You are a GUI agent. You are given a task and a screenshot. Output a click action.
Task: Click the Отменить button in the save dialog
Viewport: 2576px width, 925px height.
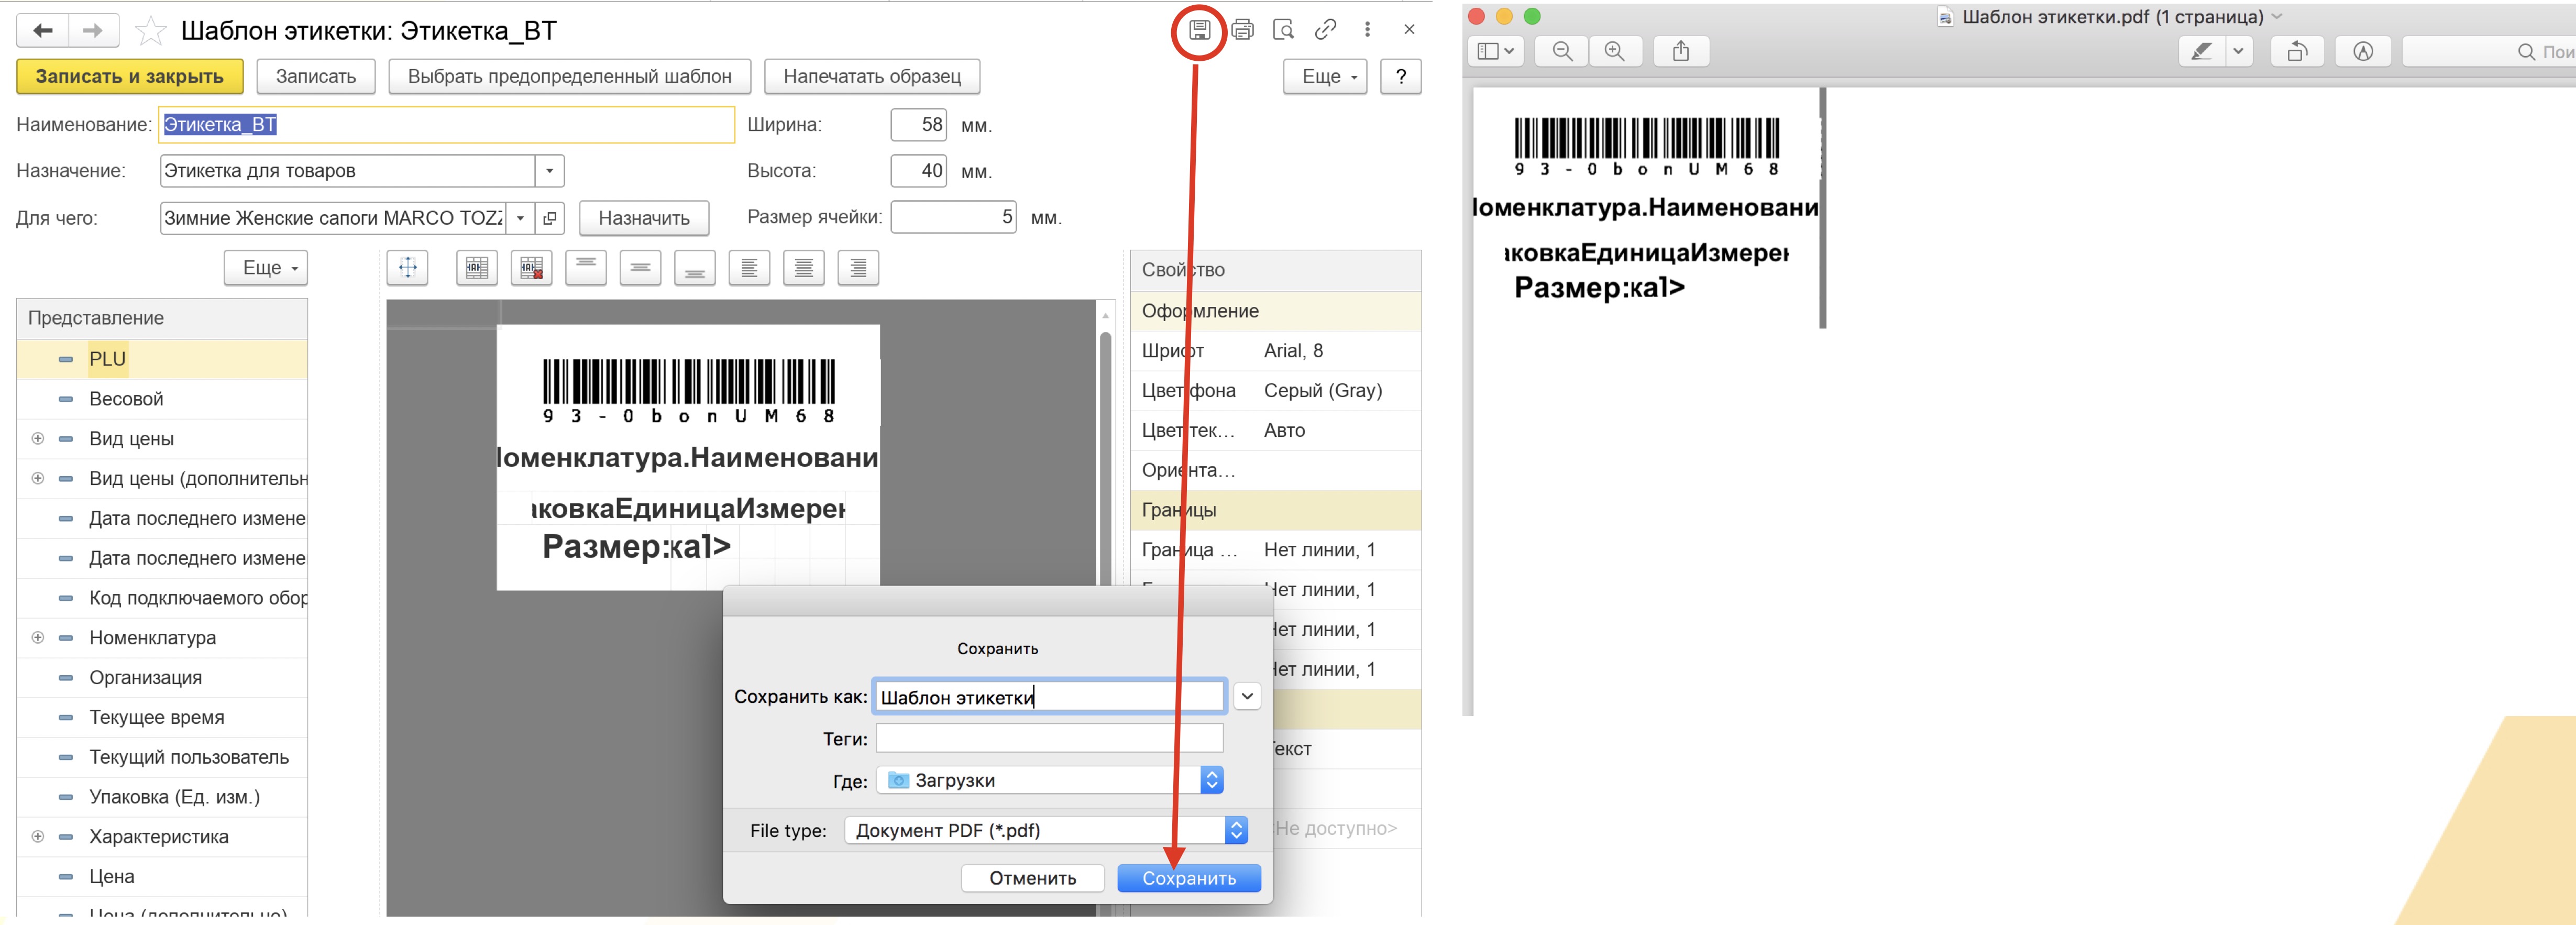click(x=1033, y=878)
